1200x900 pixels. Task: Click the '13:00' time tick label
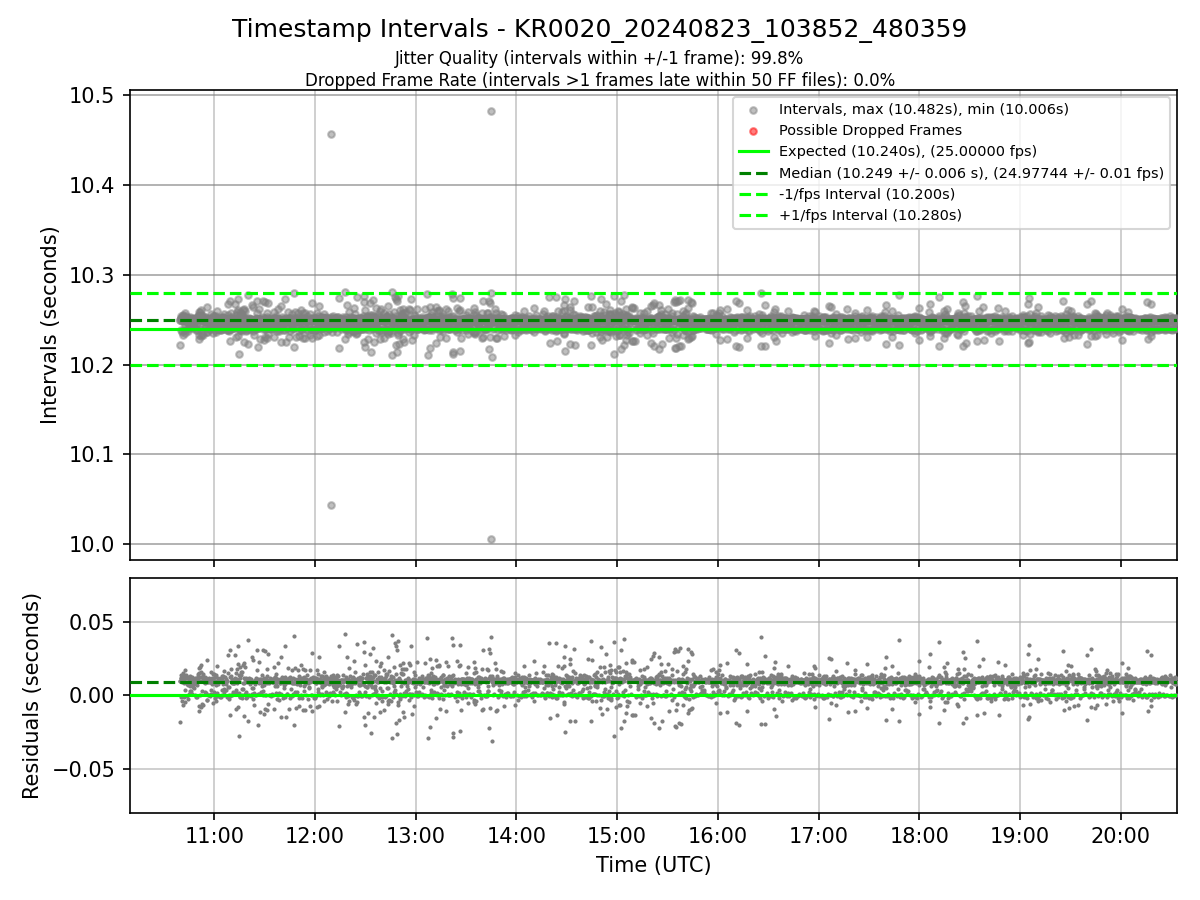(x=415, y=834)
